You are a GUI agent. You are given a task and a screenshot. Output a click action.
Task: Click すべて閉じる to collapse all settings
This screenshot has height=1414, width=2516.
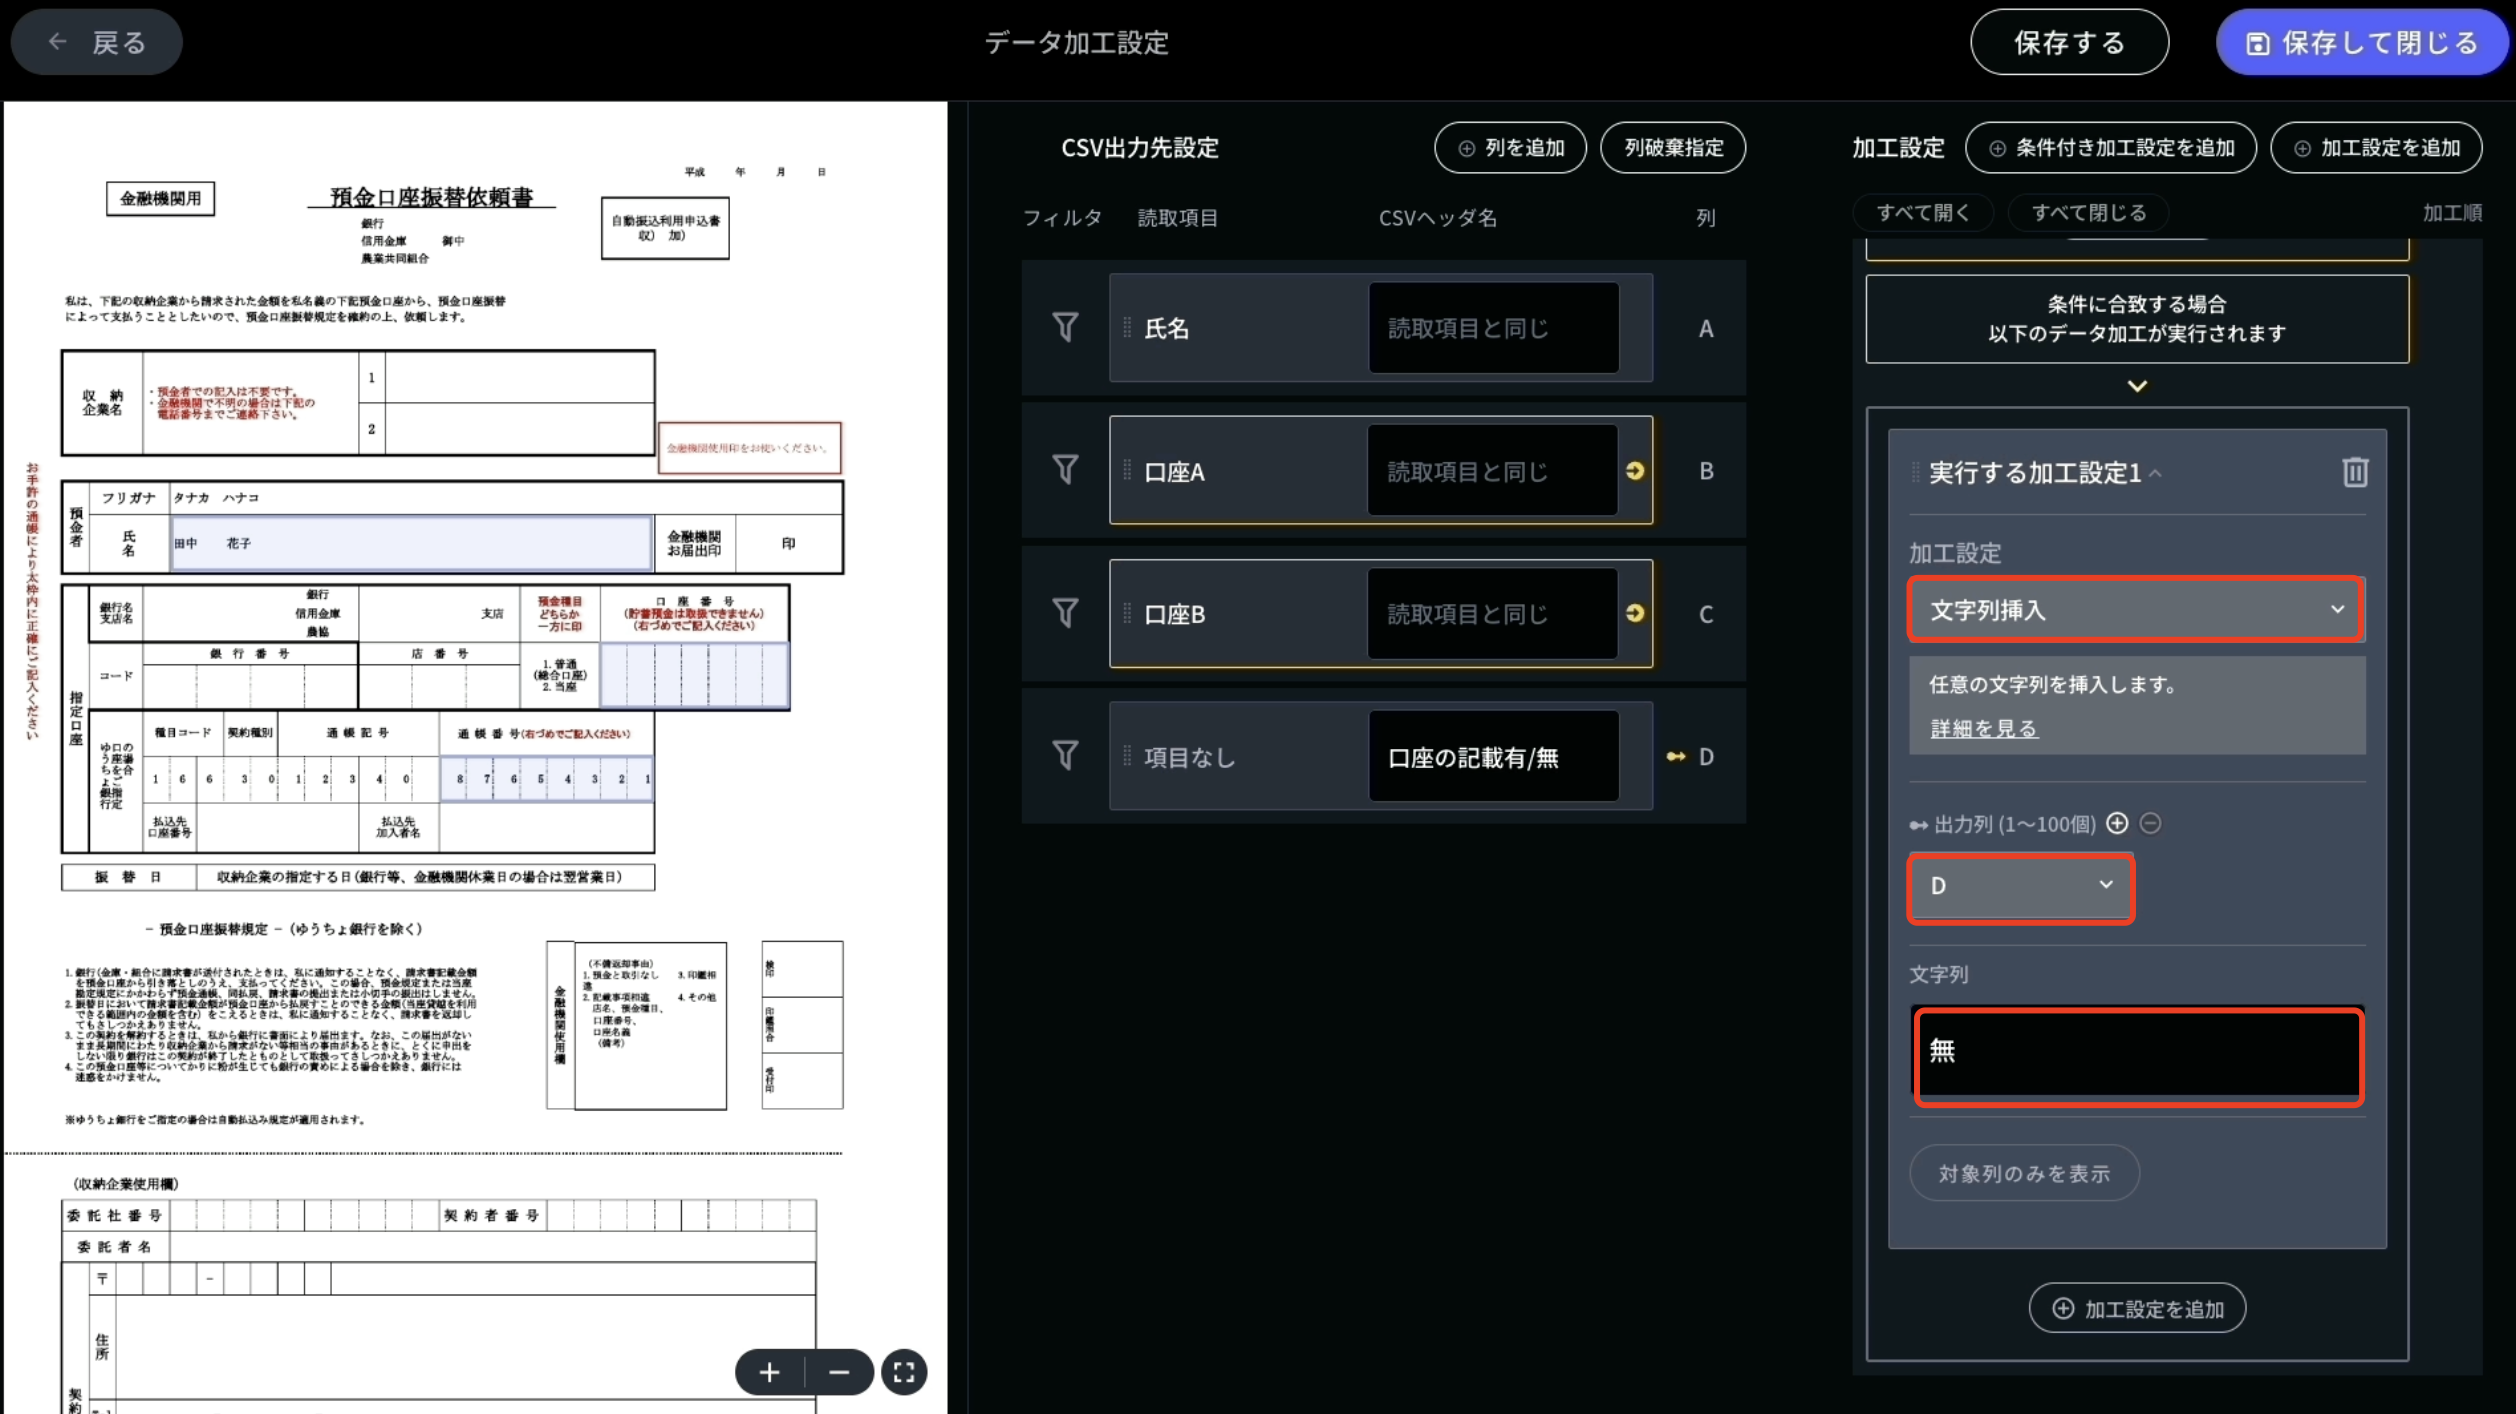click(x=2088, y=212)
